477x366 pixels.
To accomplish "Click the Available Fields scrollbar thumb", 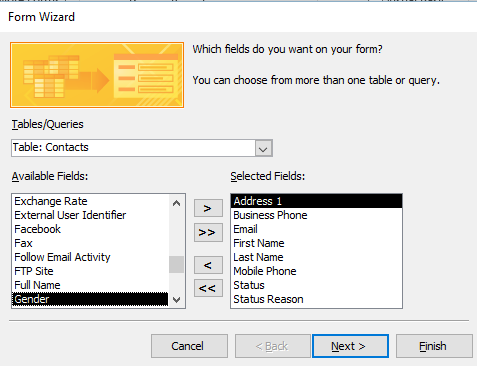I will (176, 264).
